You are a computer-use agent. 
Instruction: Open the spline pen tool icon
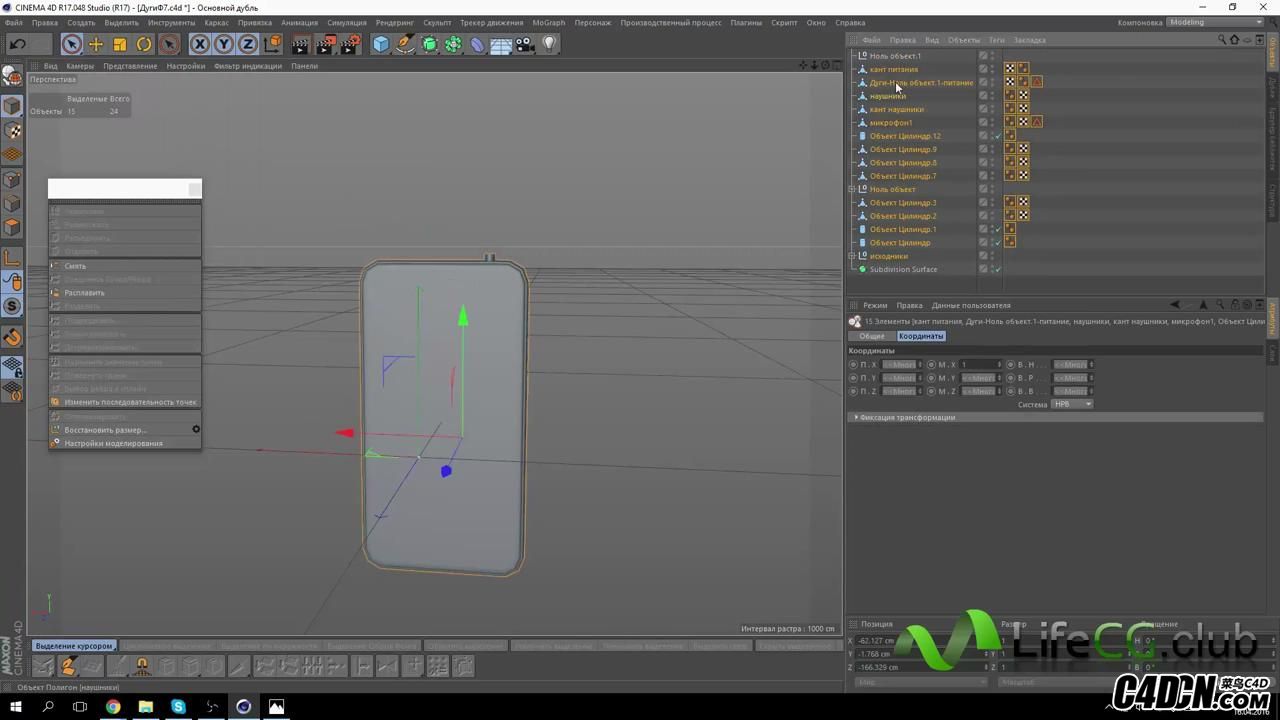tap(405, 44)
